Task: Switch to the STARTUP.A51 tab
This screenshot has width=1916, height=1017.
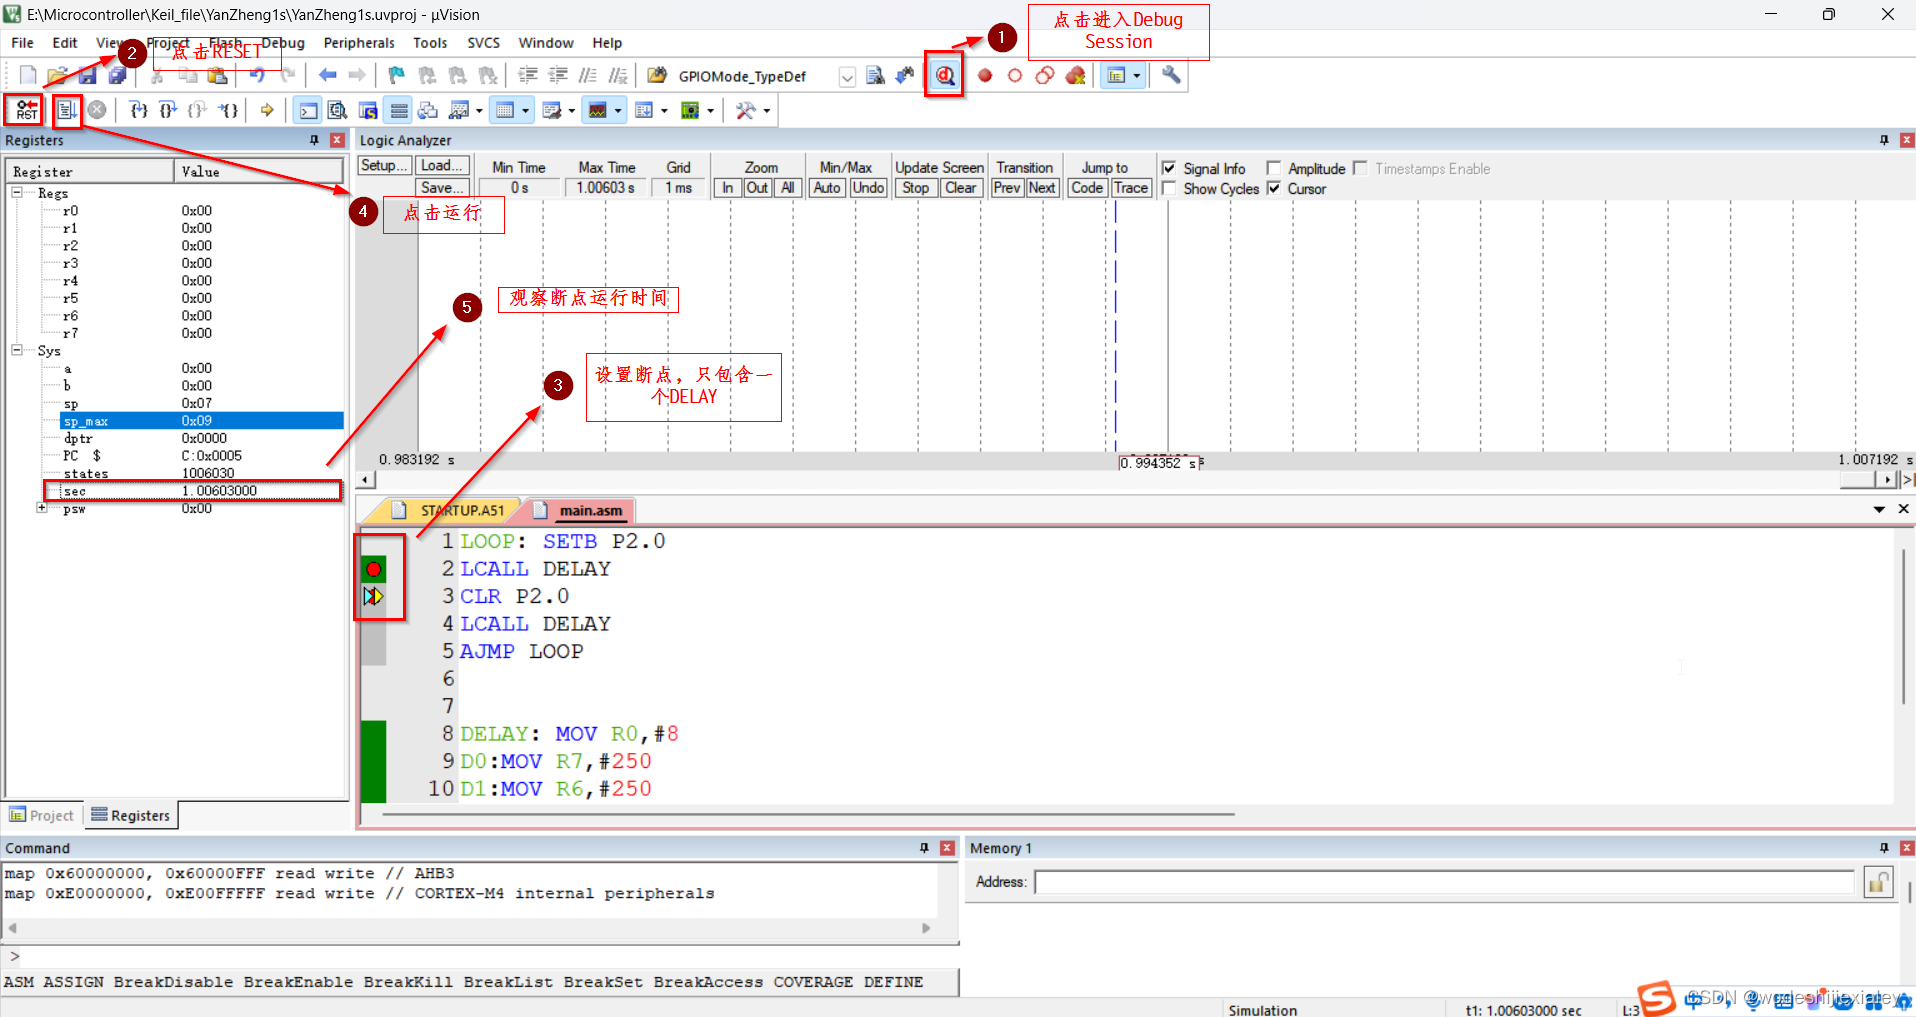Action: click(449, 511)
